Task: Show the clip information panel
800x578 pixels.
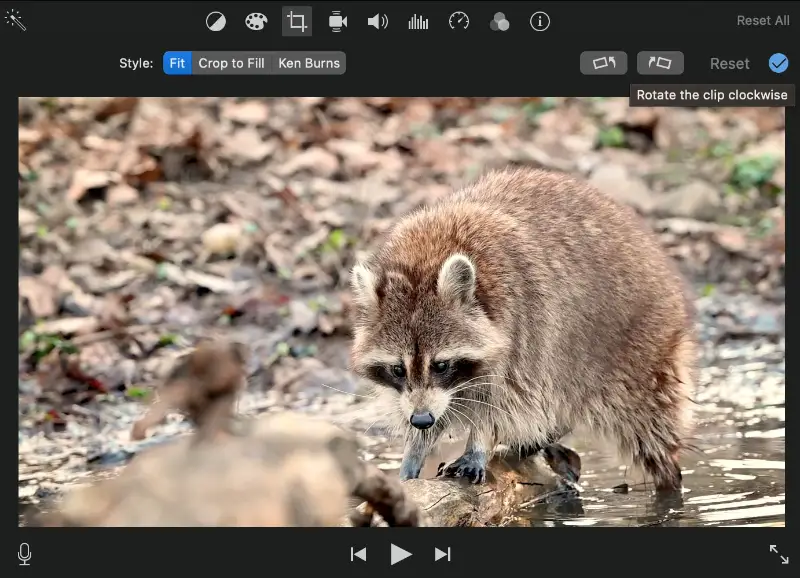Action: (x=540, y=21)
